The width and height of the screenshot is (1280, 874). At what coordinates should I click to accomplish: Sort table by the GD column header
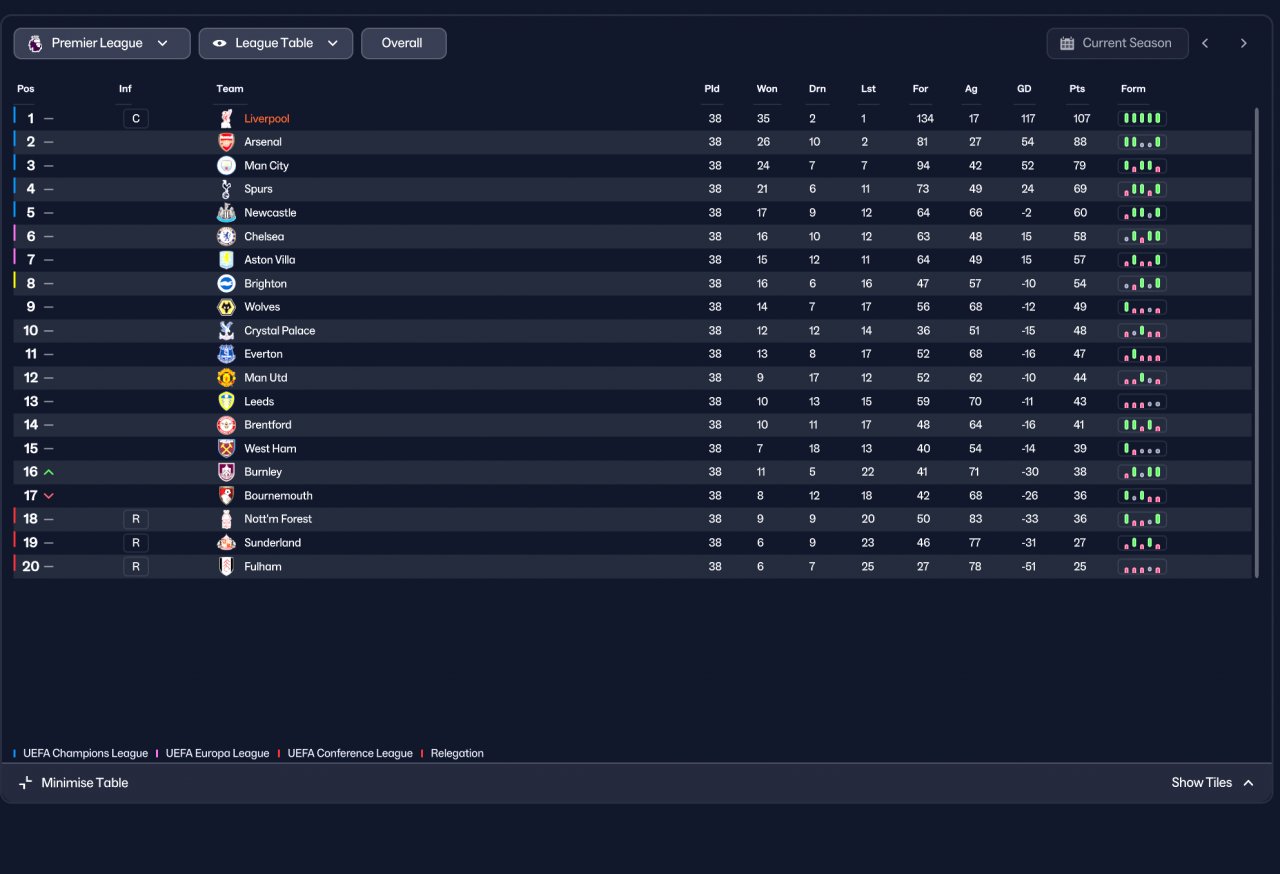[1024, 89]
